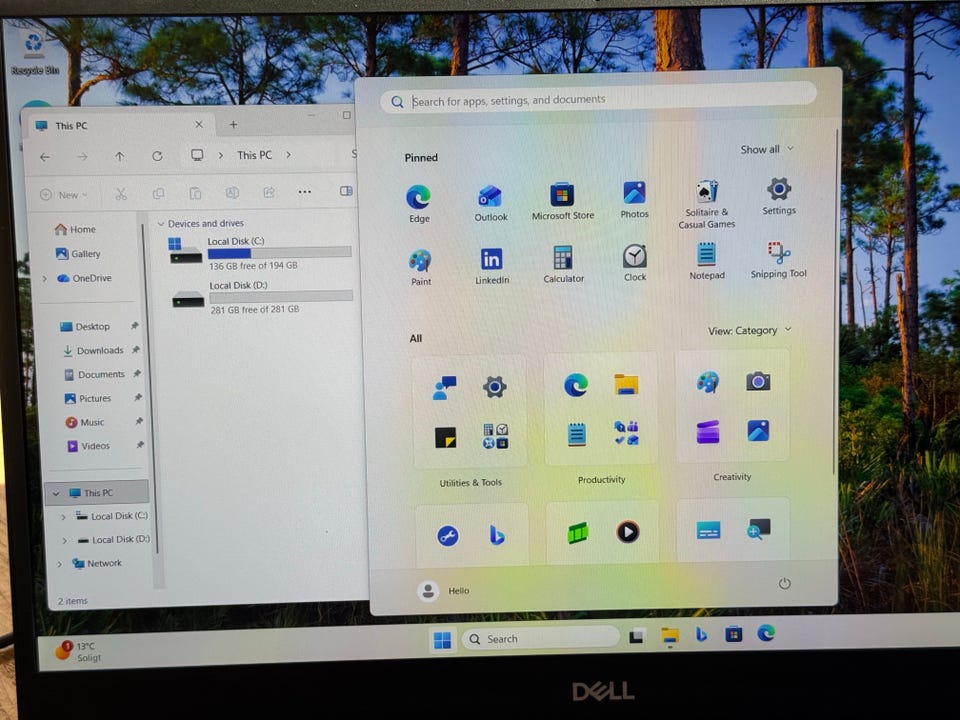This screenshot has height=720, width=960.
Task: Launch Notepad from pinned apps
Action: click(x=707, y=261)
